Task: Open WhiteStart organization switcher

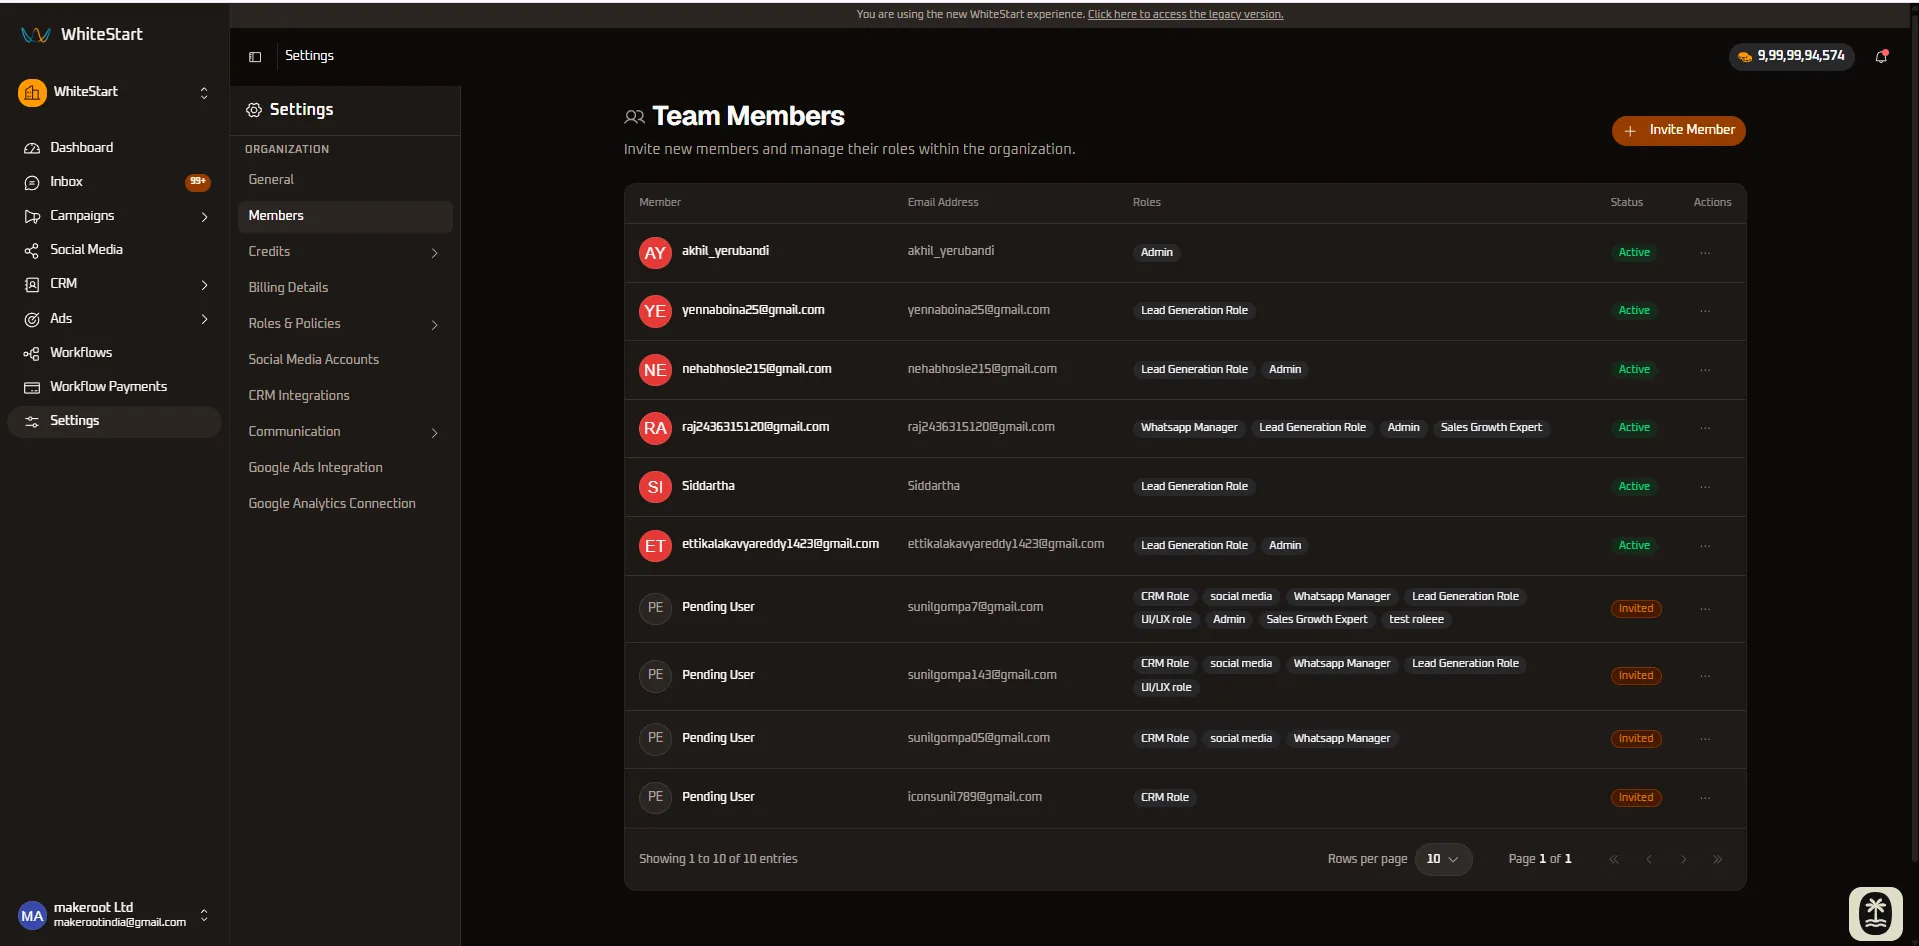Action: (x=114, y=92)
